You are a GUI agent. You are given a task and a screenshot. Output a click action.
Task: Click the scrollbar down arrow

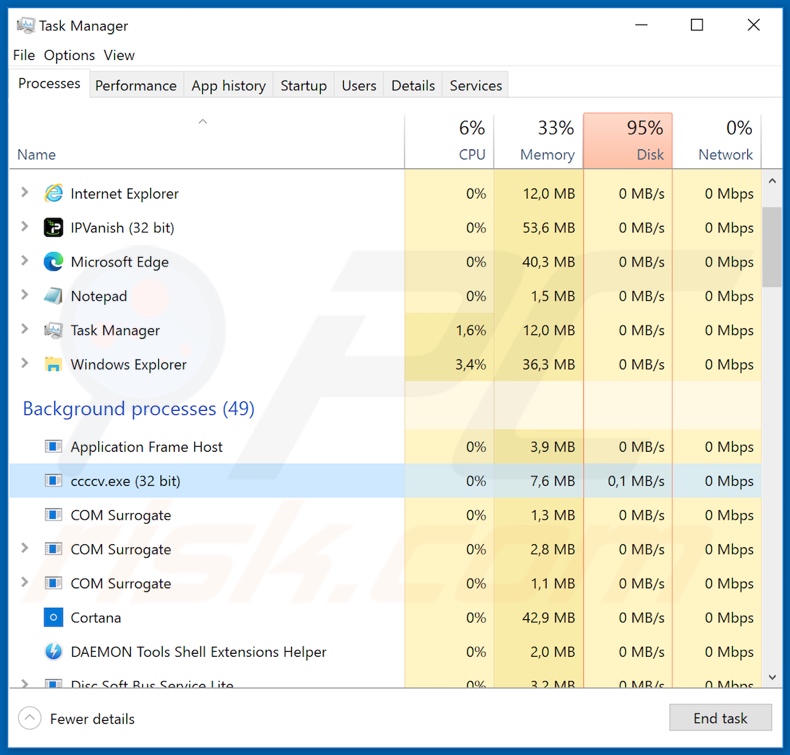(772, 677)
